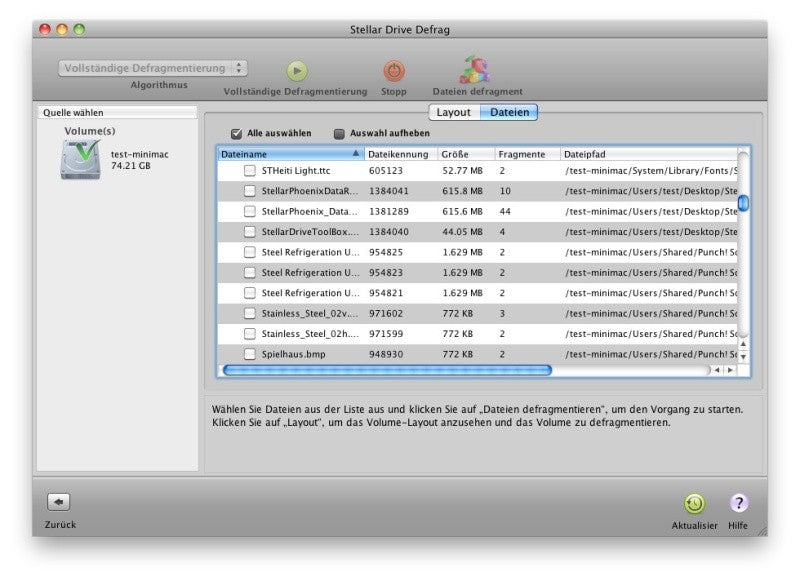Tick the Auswahl aufheben checkbox
The image size is (800, 581).
[339, 134]
